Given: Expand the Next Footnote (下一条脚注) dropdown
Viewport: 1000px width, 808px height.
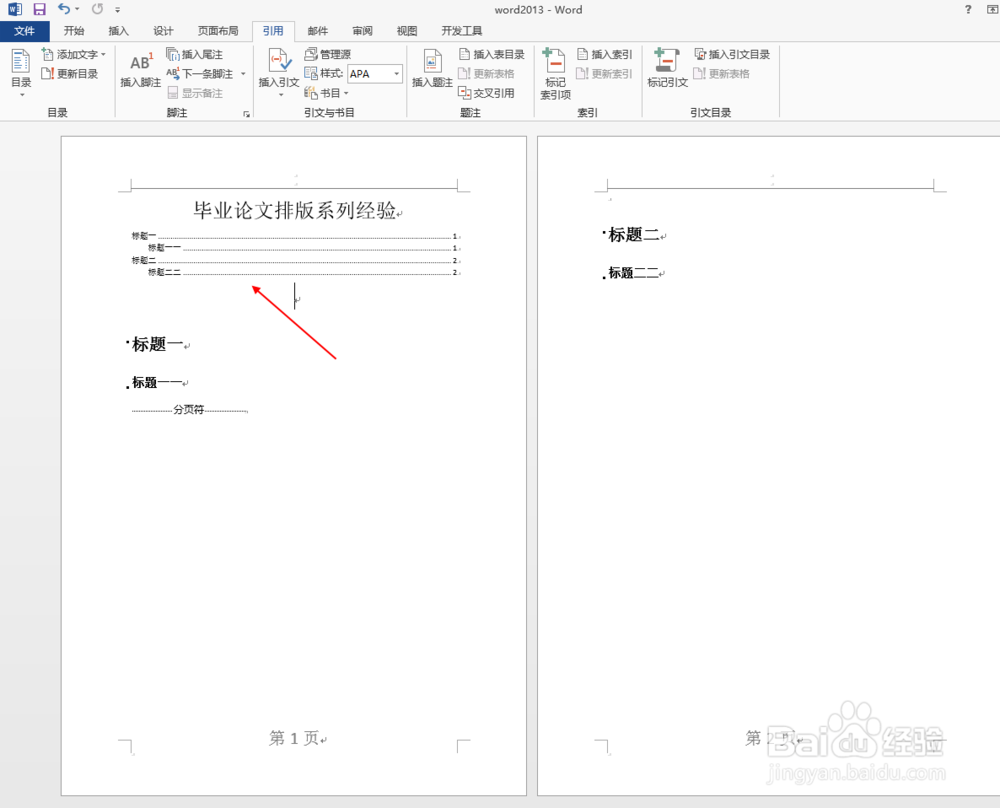Looking at the screenshot, I should tap(243, 73).
